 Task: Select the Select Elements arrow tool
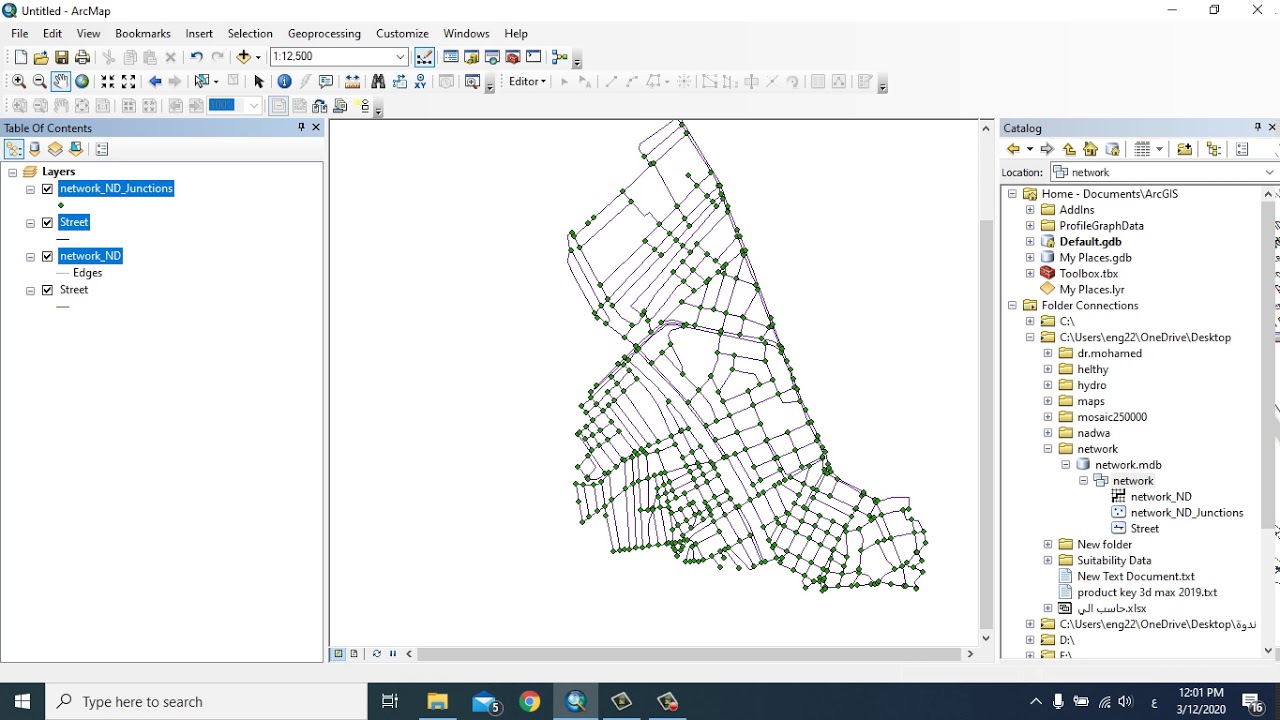(259, 82)
